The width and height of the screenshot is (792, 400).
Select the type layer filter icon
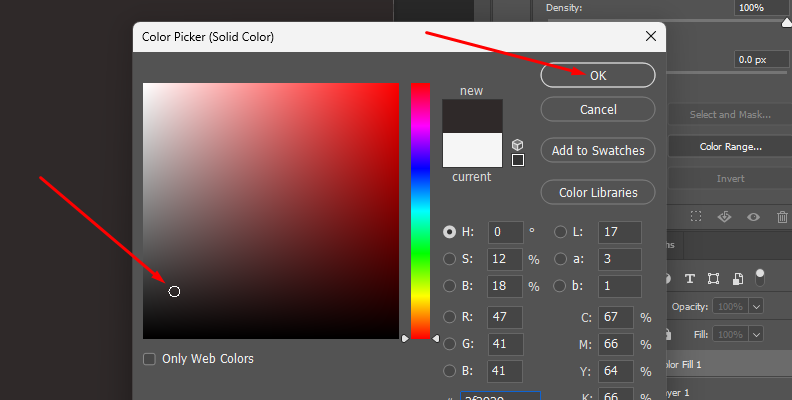coord(690,278)
